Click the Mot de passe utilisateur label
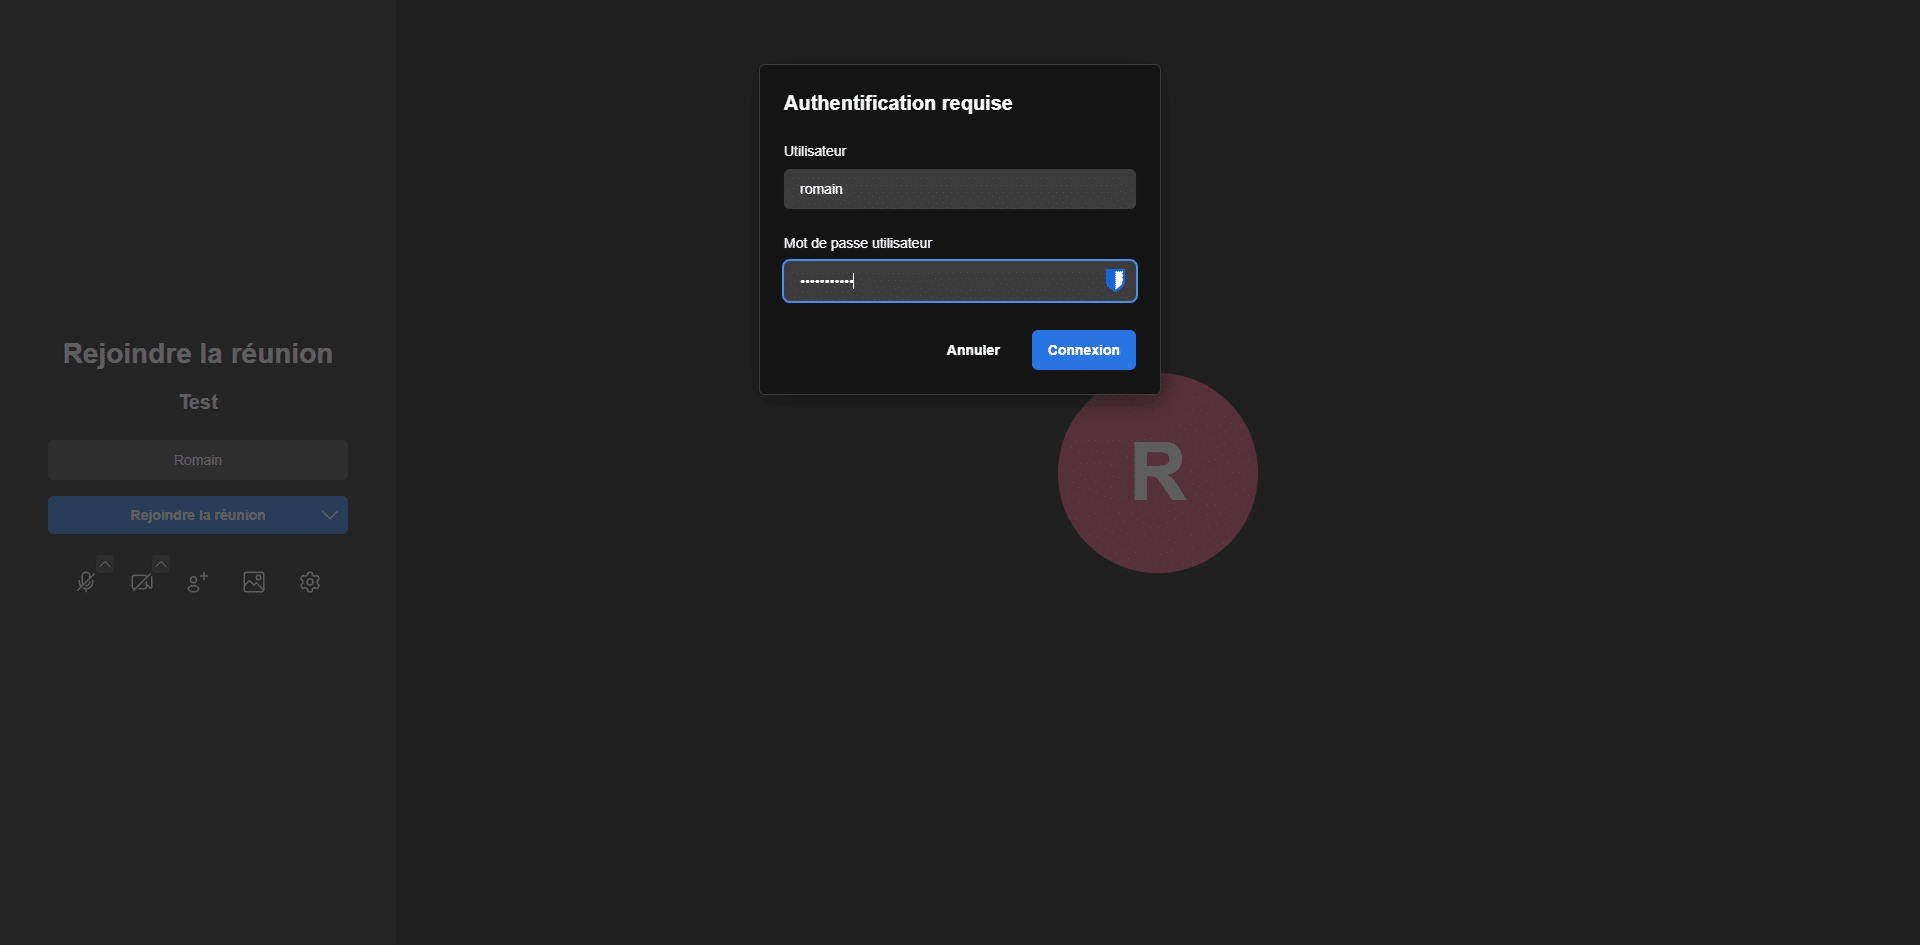 click(857, 243)
